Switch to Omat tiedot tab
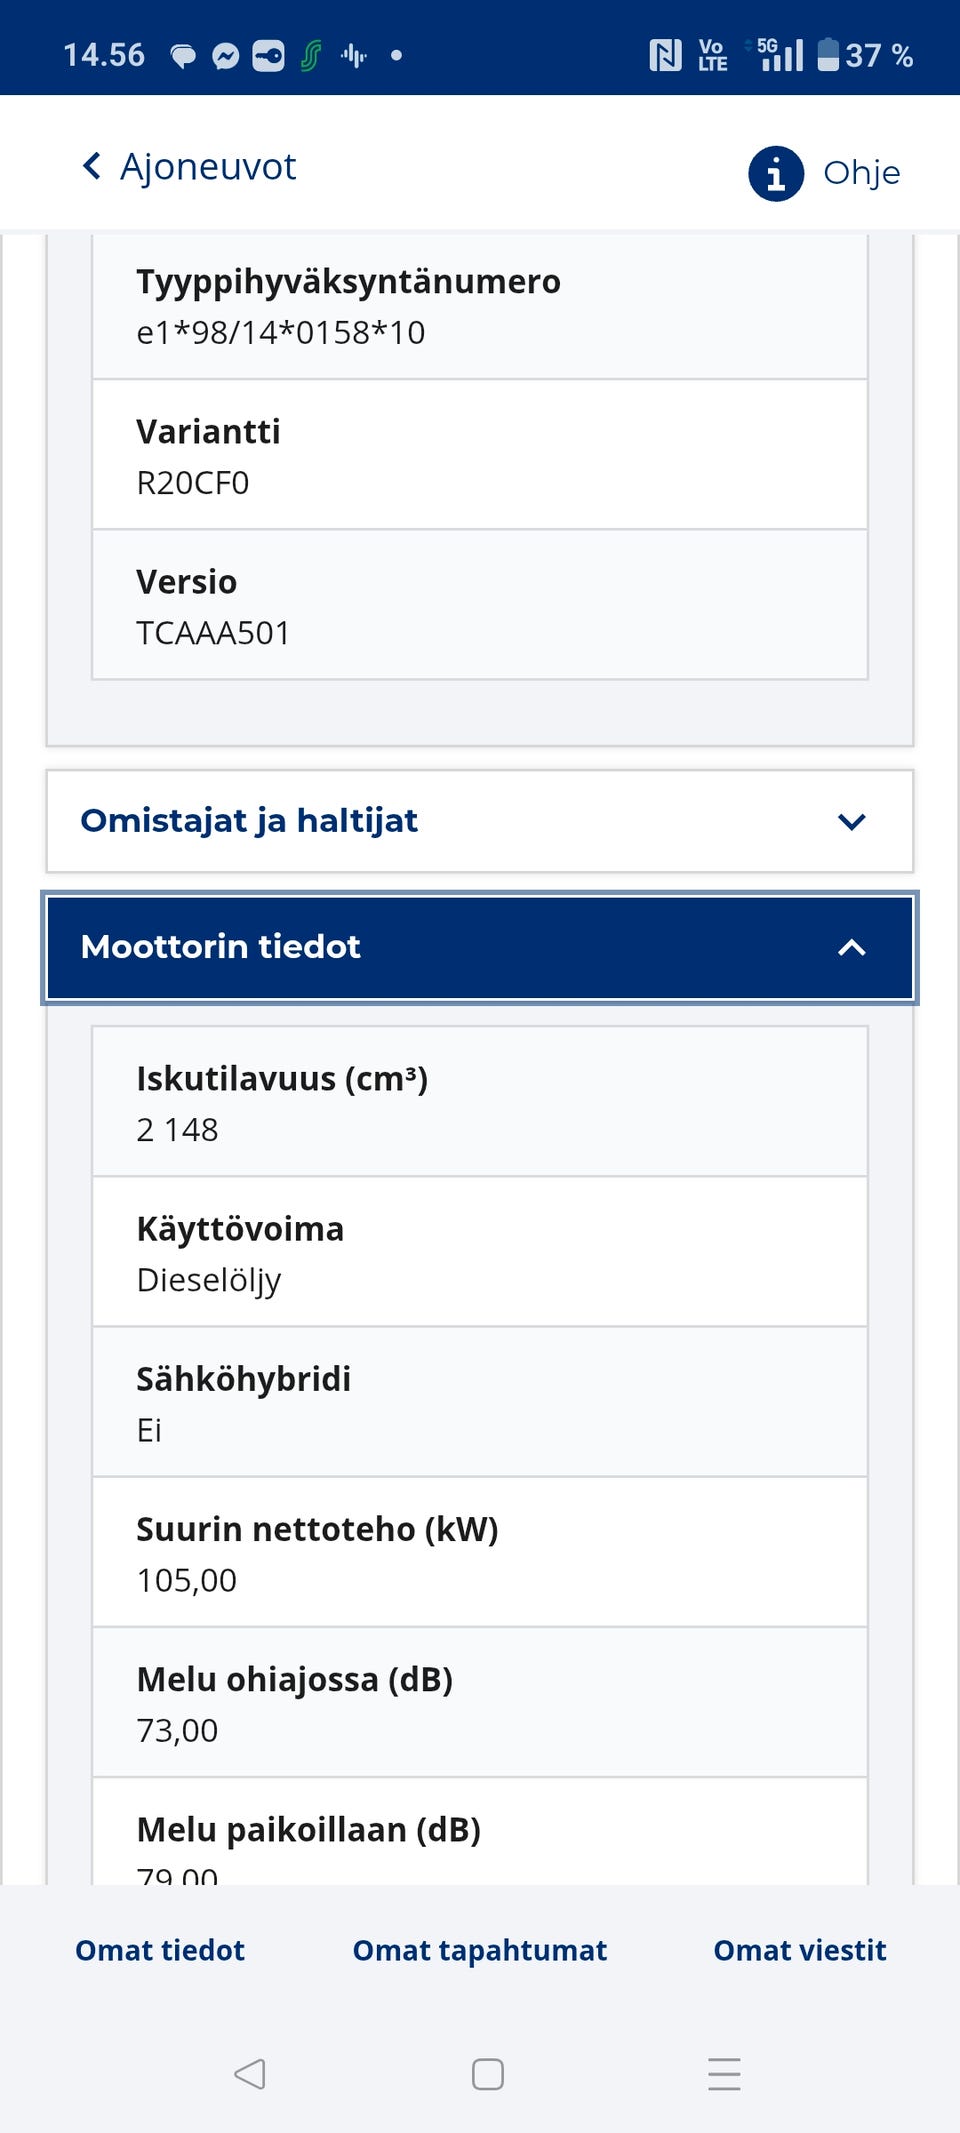The width and height of the screenshot is (960, 2133). (160, 1950)
